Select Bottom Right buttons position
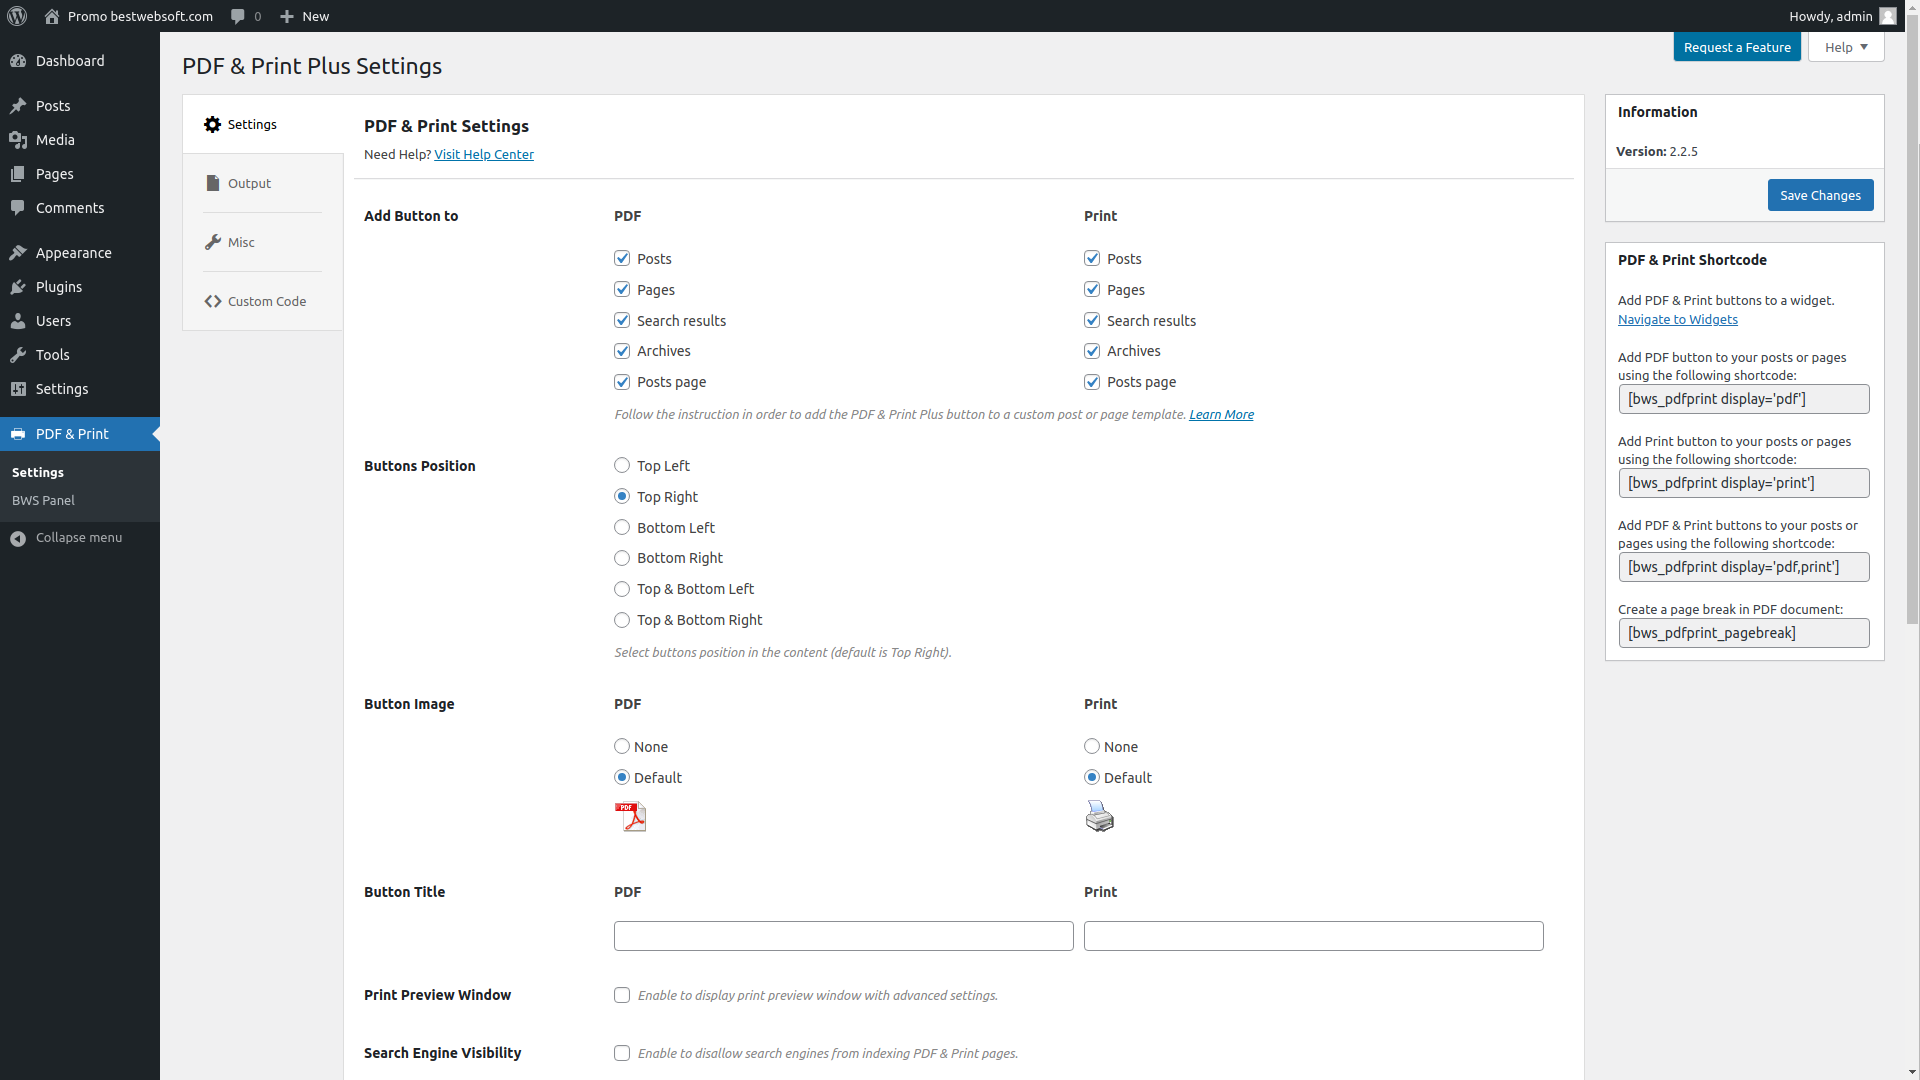 (x=622, y=558)
